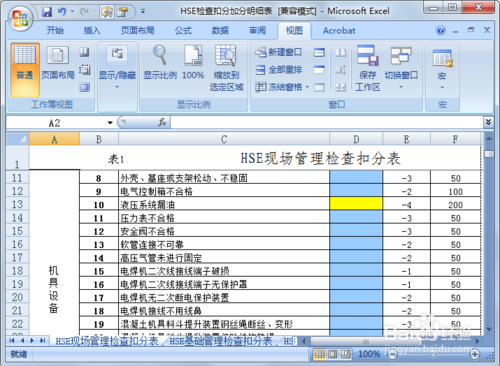Screen dimensions: 500x366
Task: Open a 新建窗口 new window
Action: tap(278, 52)
